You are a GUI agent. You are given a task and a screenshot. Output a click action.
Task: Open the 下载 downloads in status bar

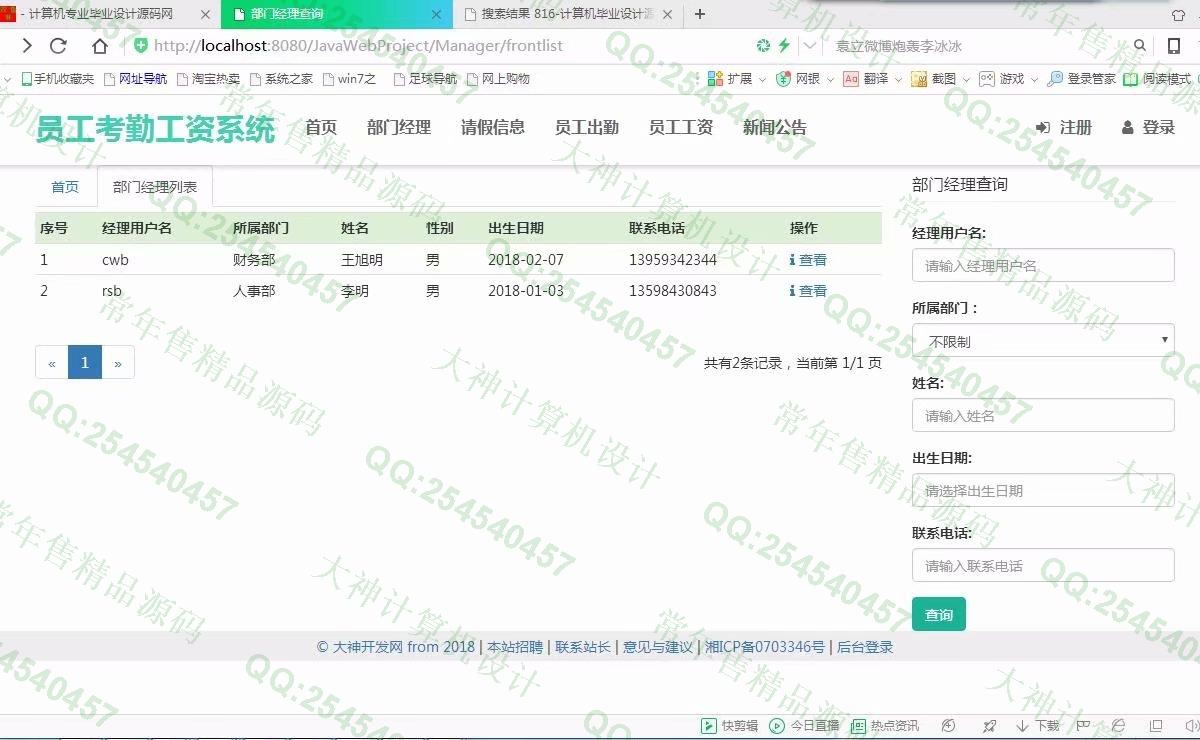coord(1037,726)
